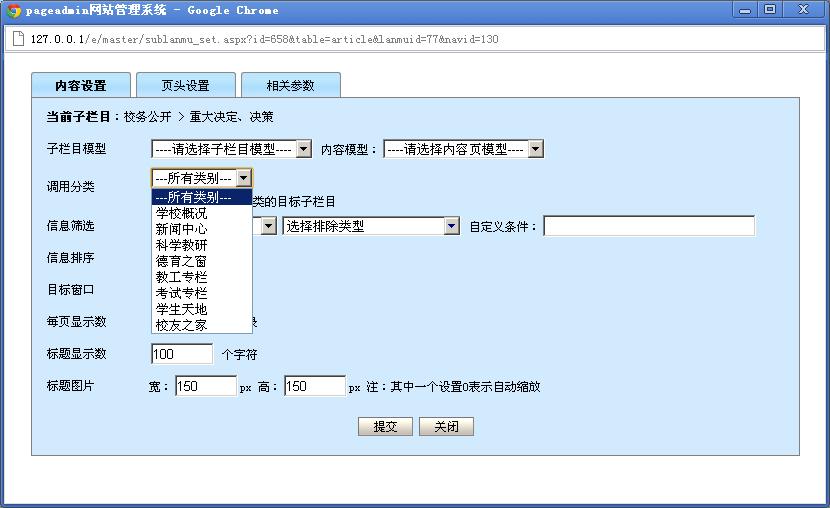This screenshot has height=508, width=830.
Task: Click the page icon in address bar
Action: click(17, 39)
